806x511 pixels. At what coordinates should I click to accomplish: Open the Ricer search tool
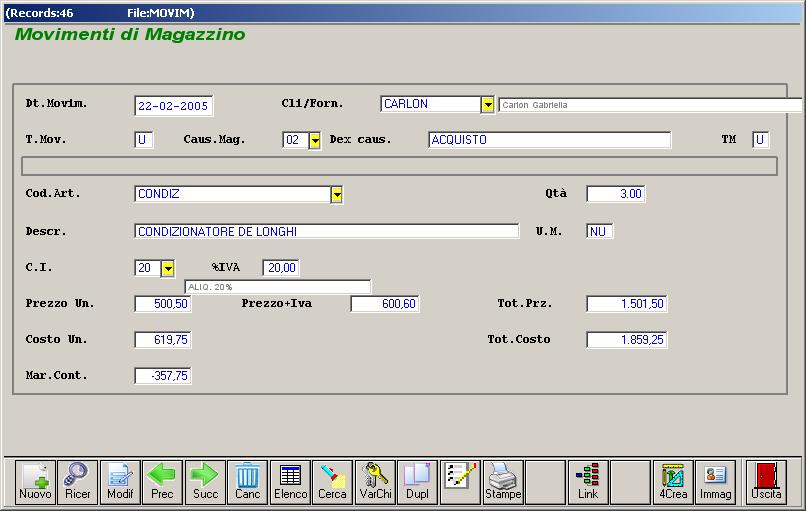tap(78, 482)
